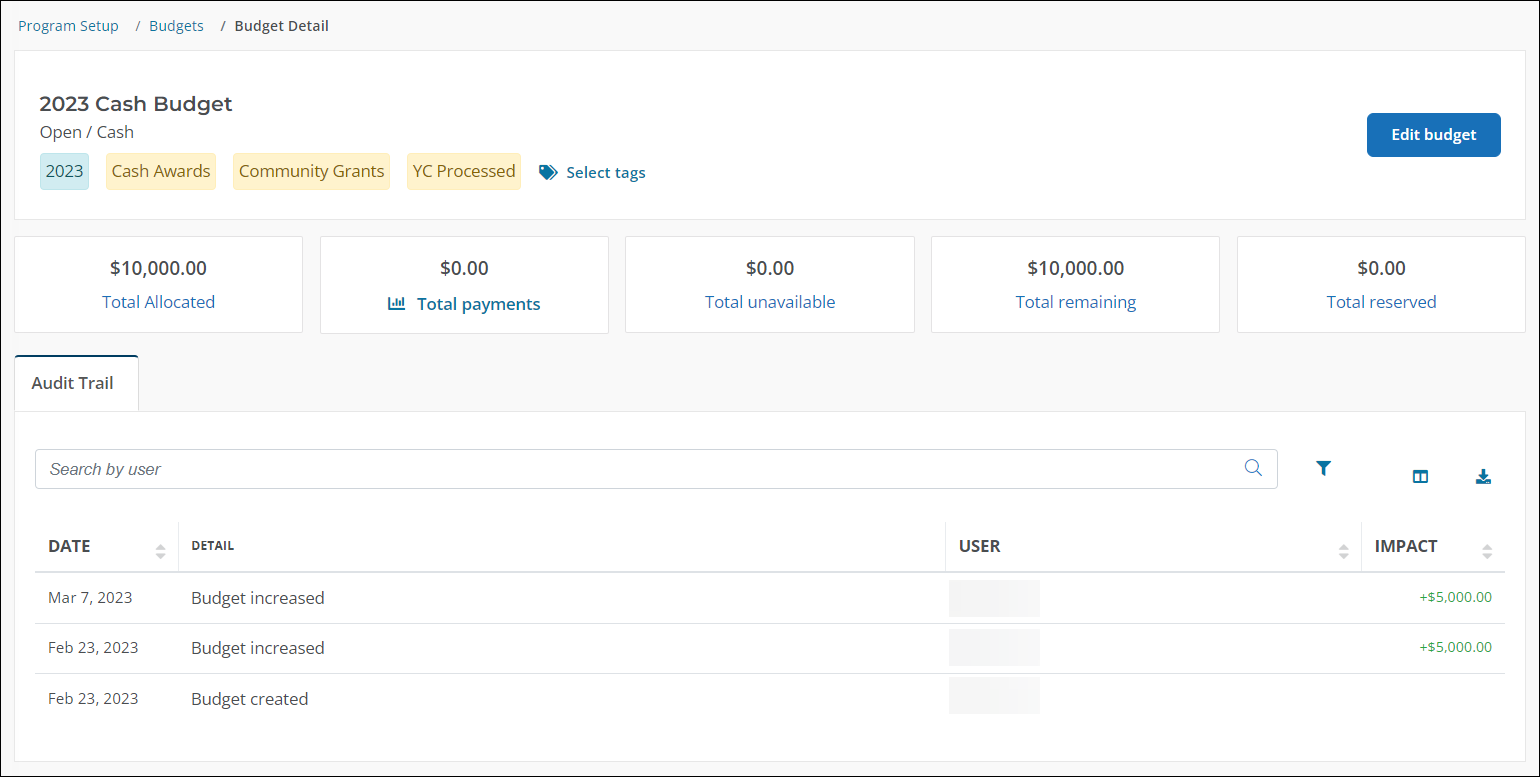Open the Audit Trail tab
Image resolution: width=1540 pixels, height=777 pixels.
point(73,383)
